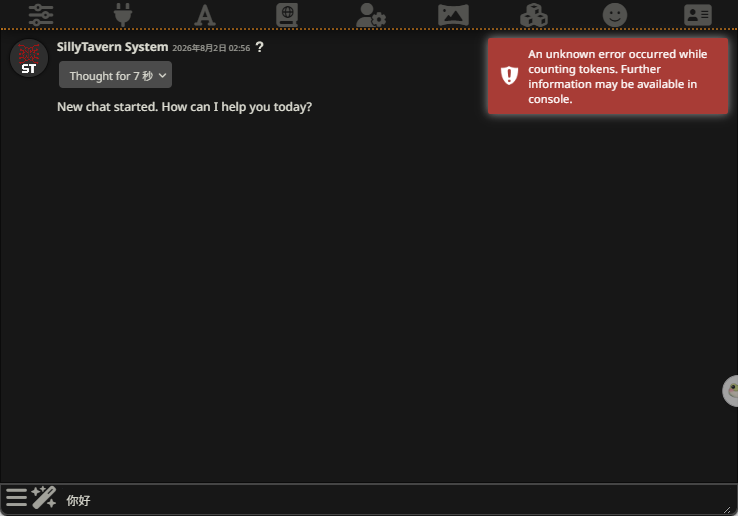Open Backgrounds landscape image icon
The height and width of the screenshot is (516, 738).
pos(453,15)
